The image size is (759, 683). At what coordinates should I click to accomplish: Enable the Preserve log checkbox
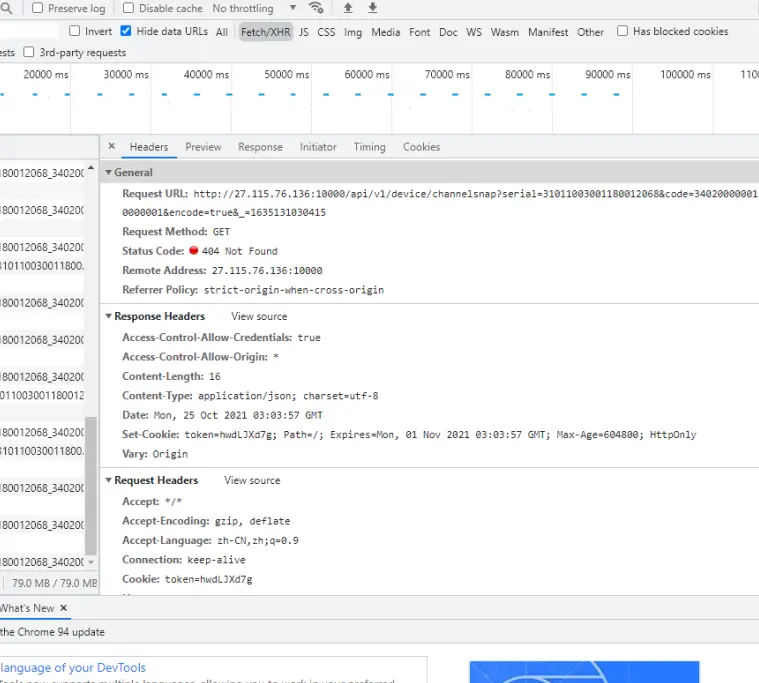tap(38, 8)
